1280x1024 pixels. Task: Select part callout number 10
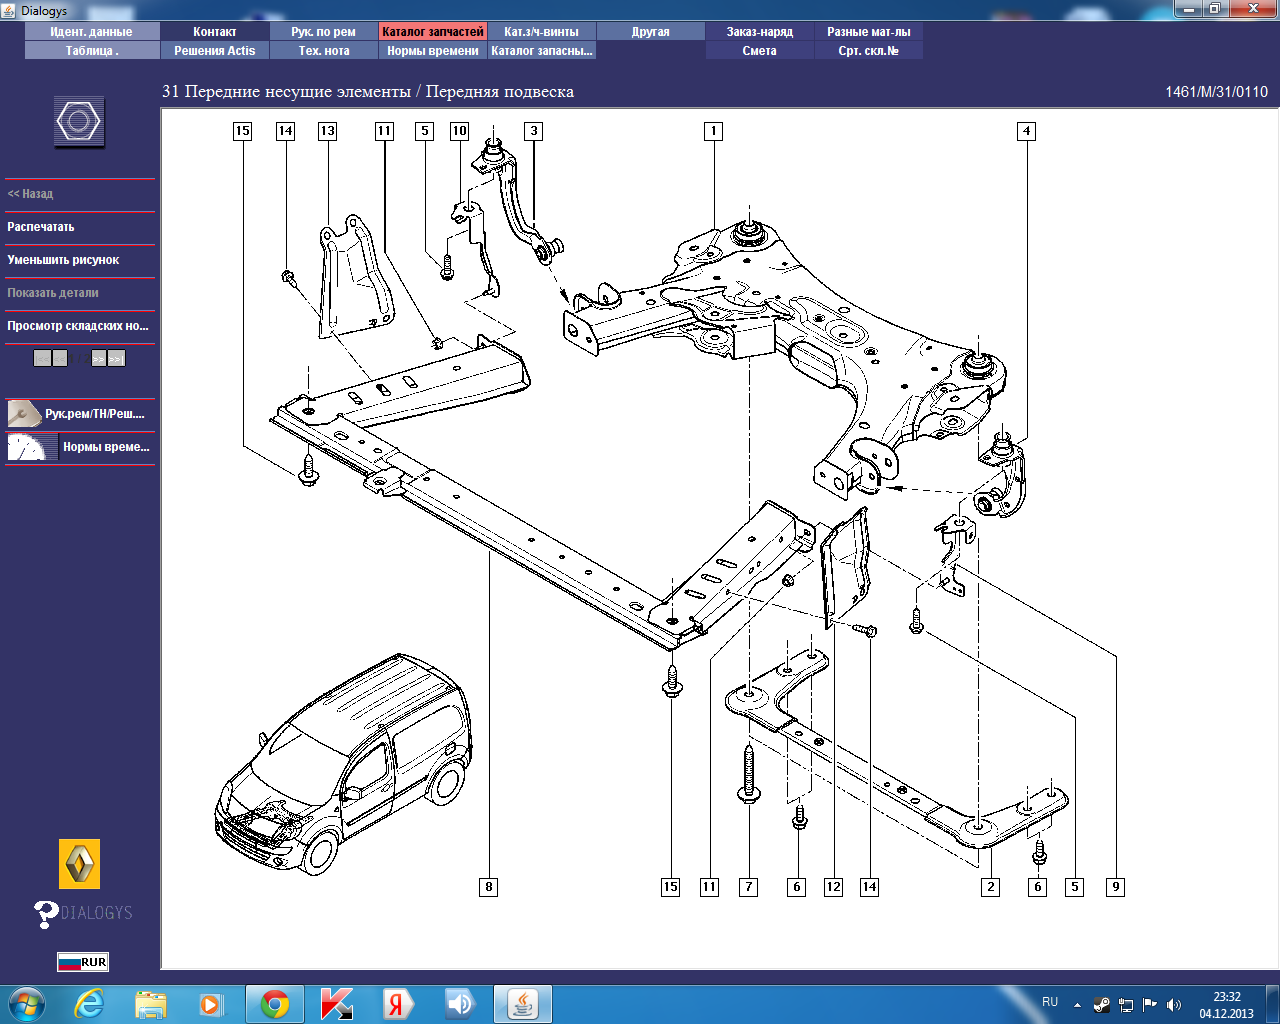coord(460,131)
